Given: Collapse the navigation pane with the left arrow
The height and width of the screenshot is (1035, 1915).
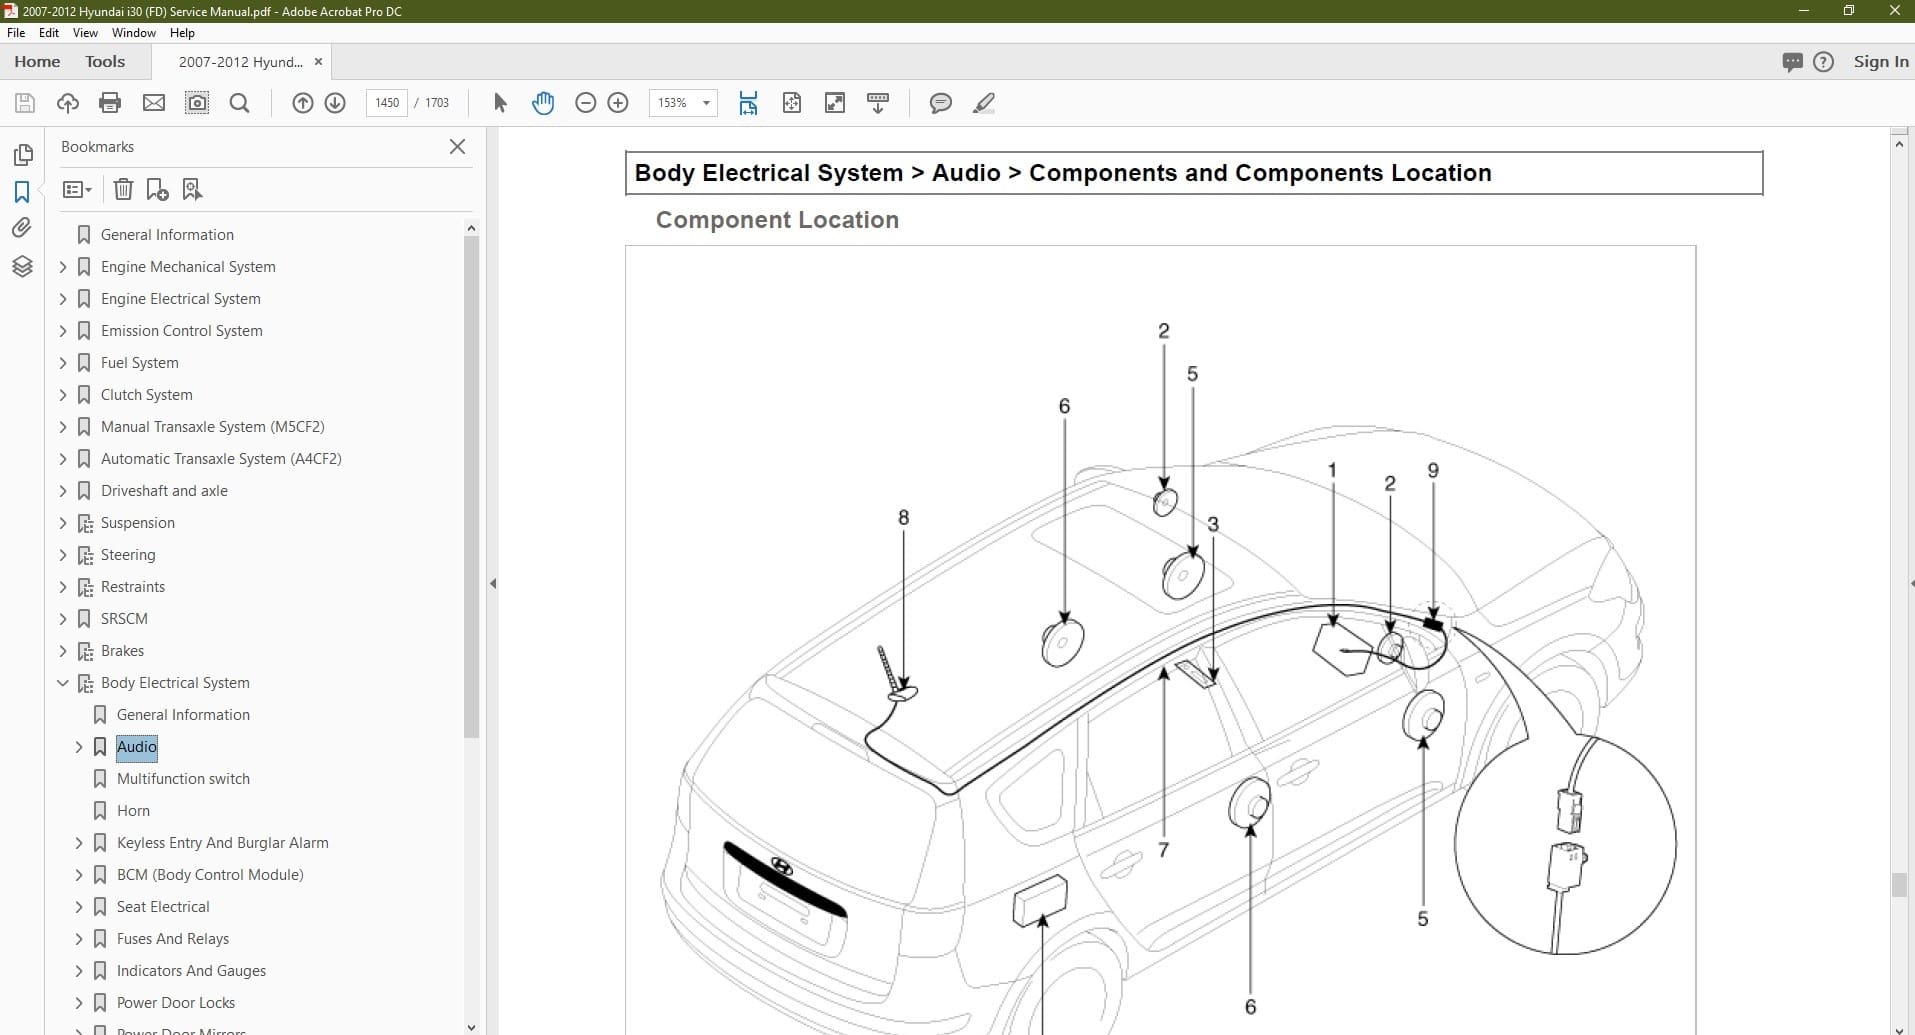Looking at the screenshot, I should 493,583.
